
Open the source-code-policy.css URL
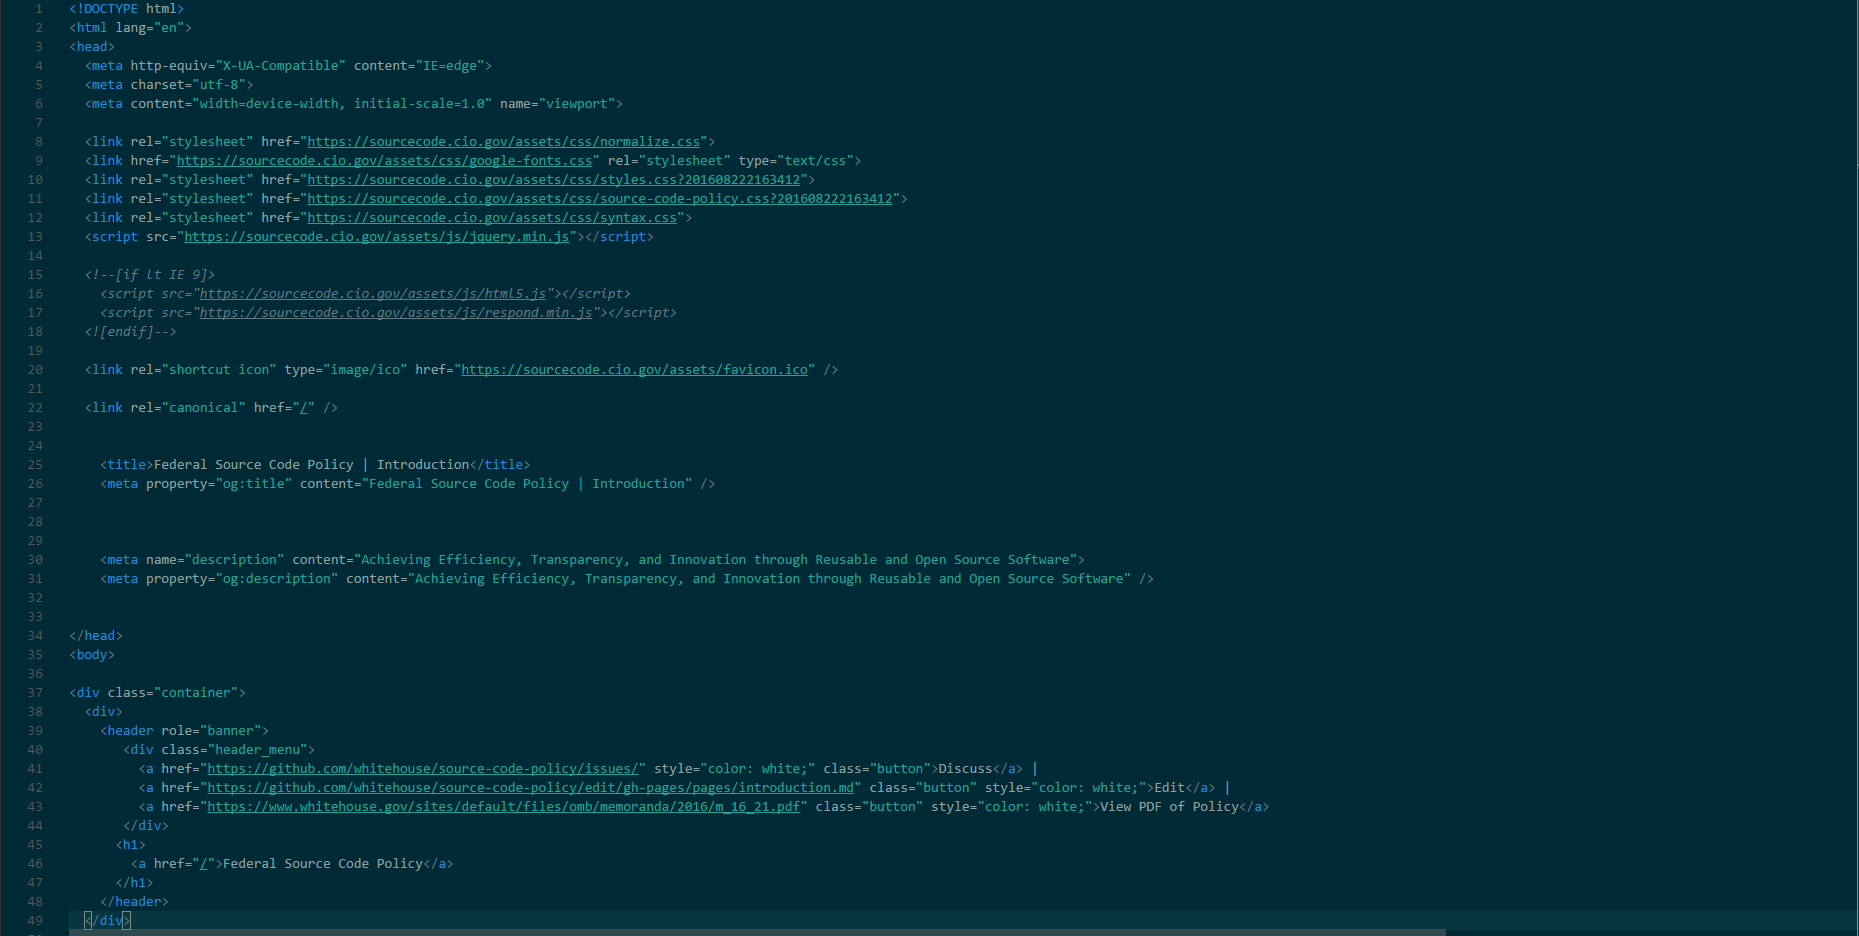[600, 199]
